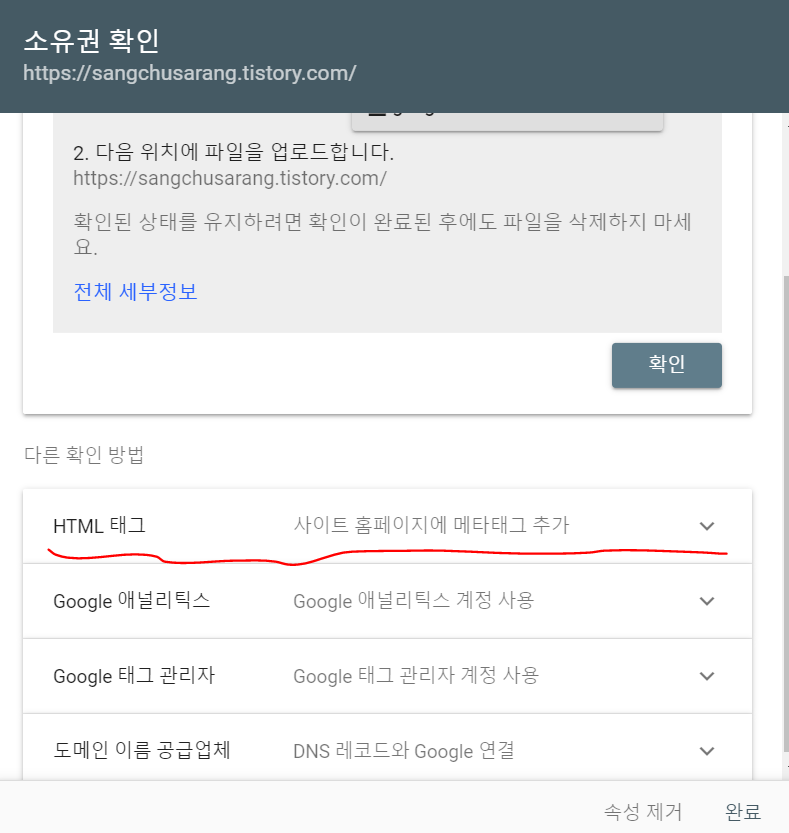
Task: Select the HTML 태그 method label
Action: (99, 526)
